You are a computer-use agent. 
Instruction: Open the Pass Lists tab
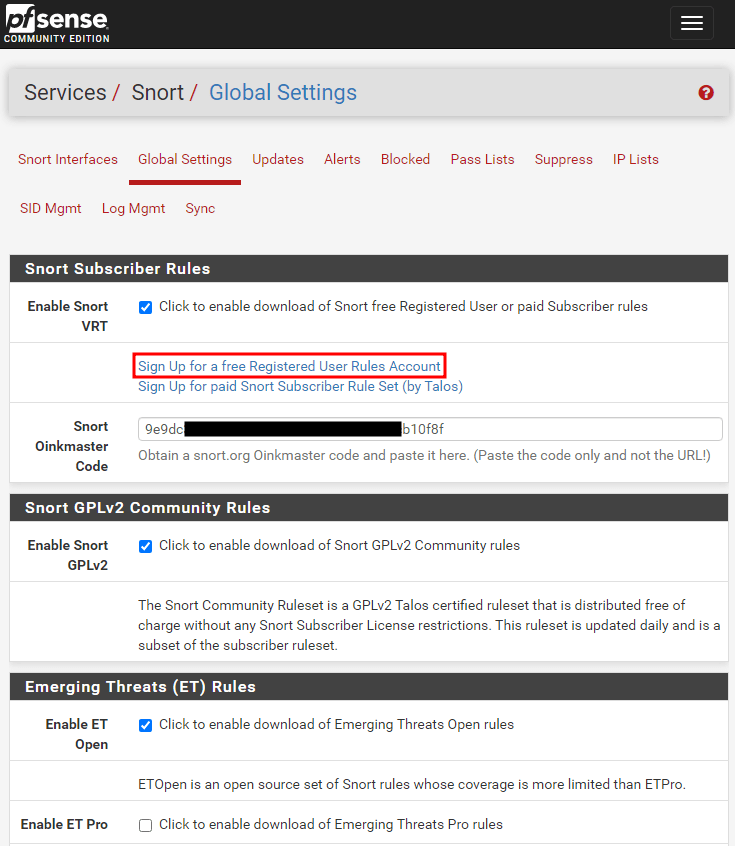point(482,160)
